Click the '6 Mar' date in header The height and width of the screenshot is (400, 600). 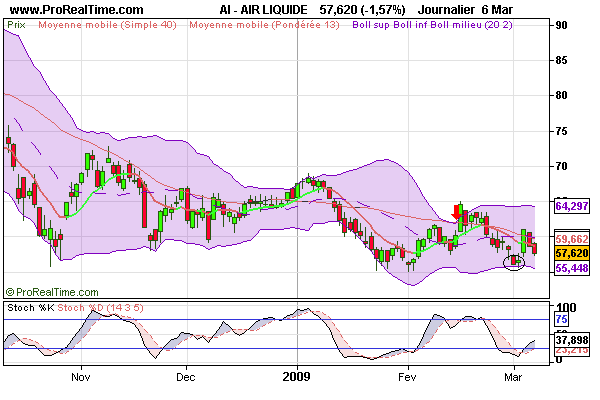click(497, 10)
